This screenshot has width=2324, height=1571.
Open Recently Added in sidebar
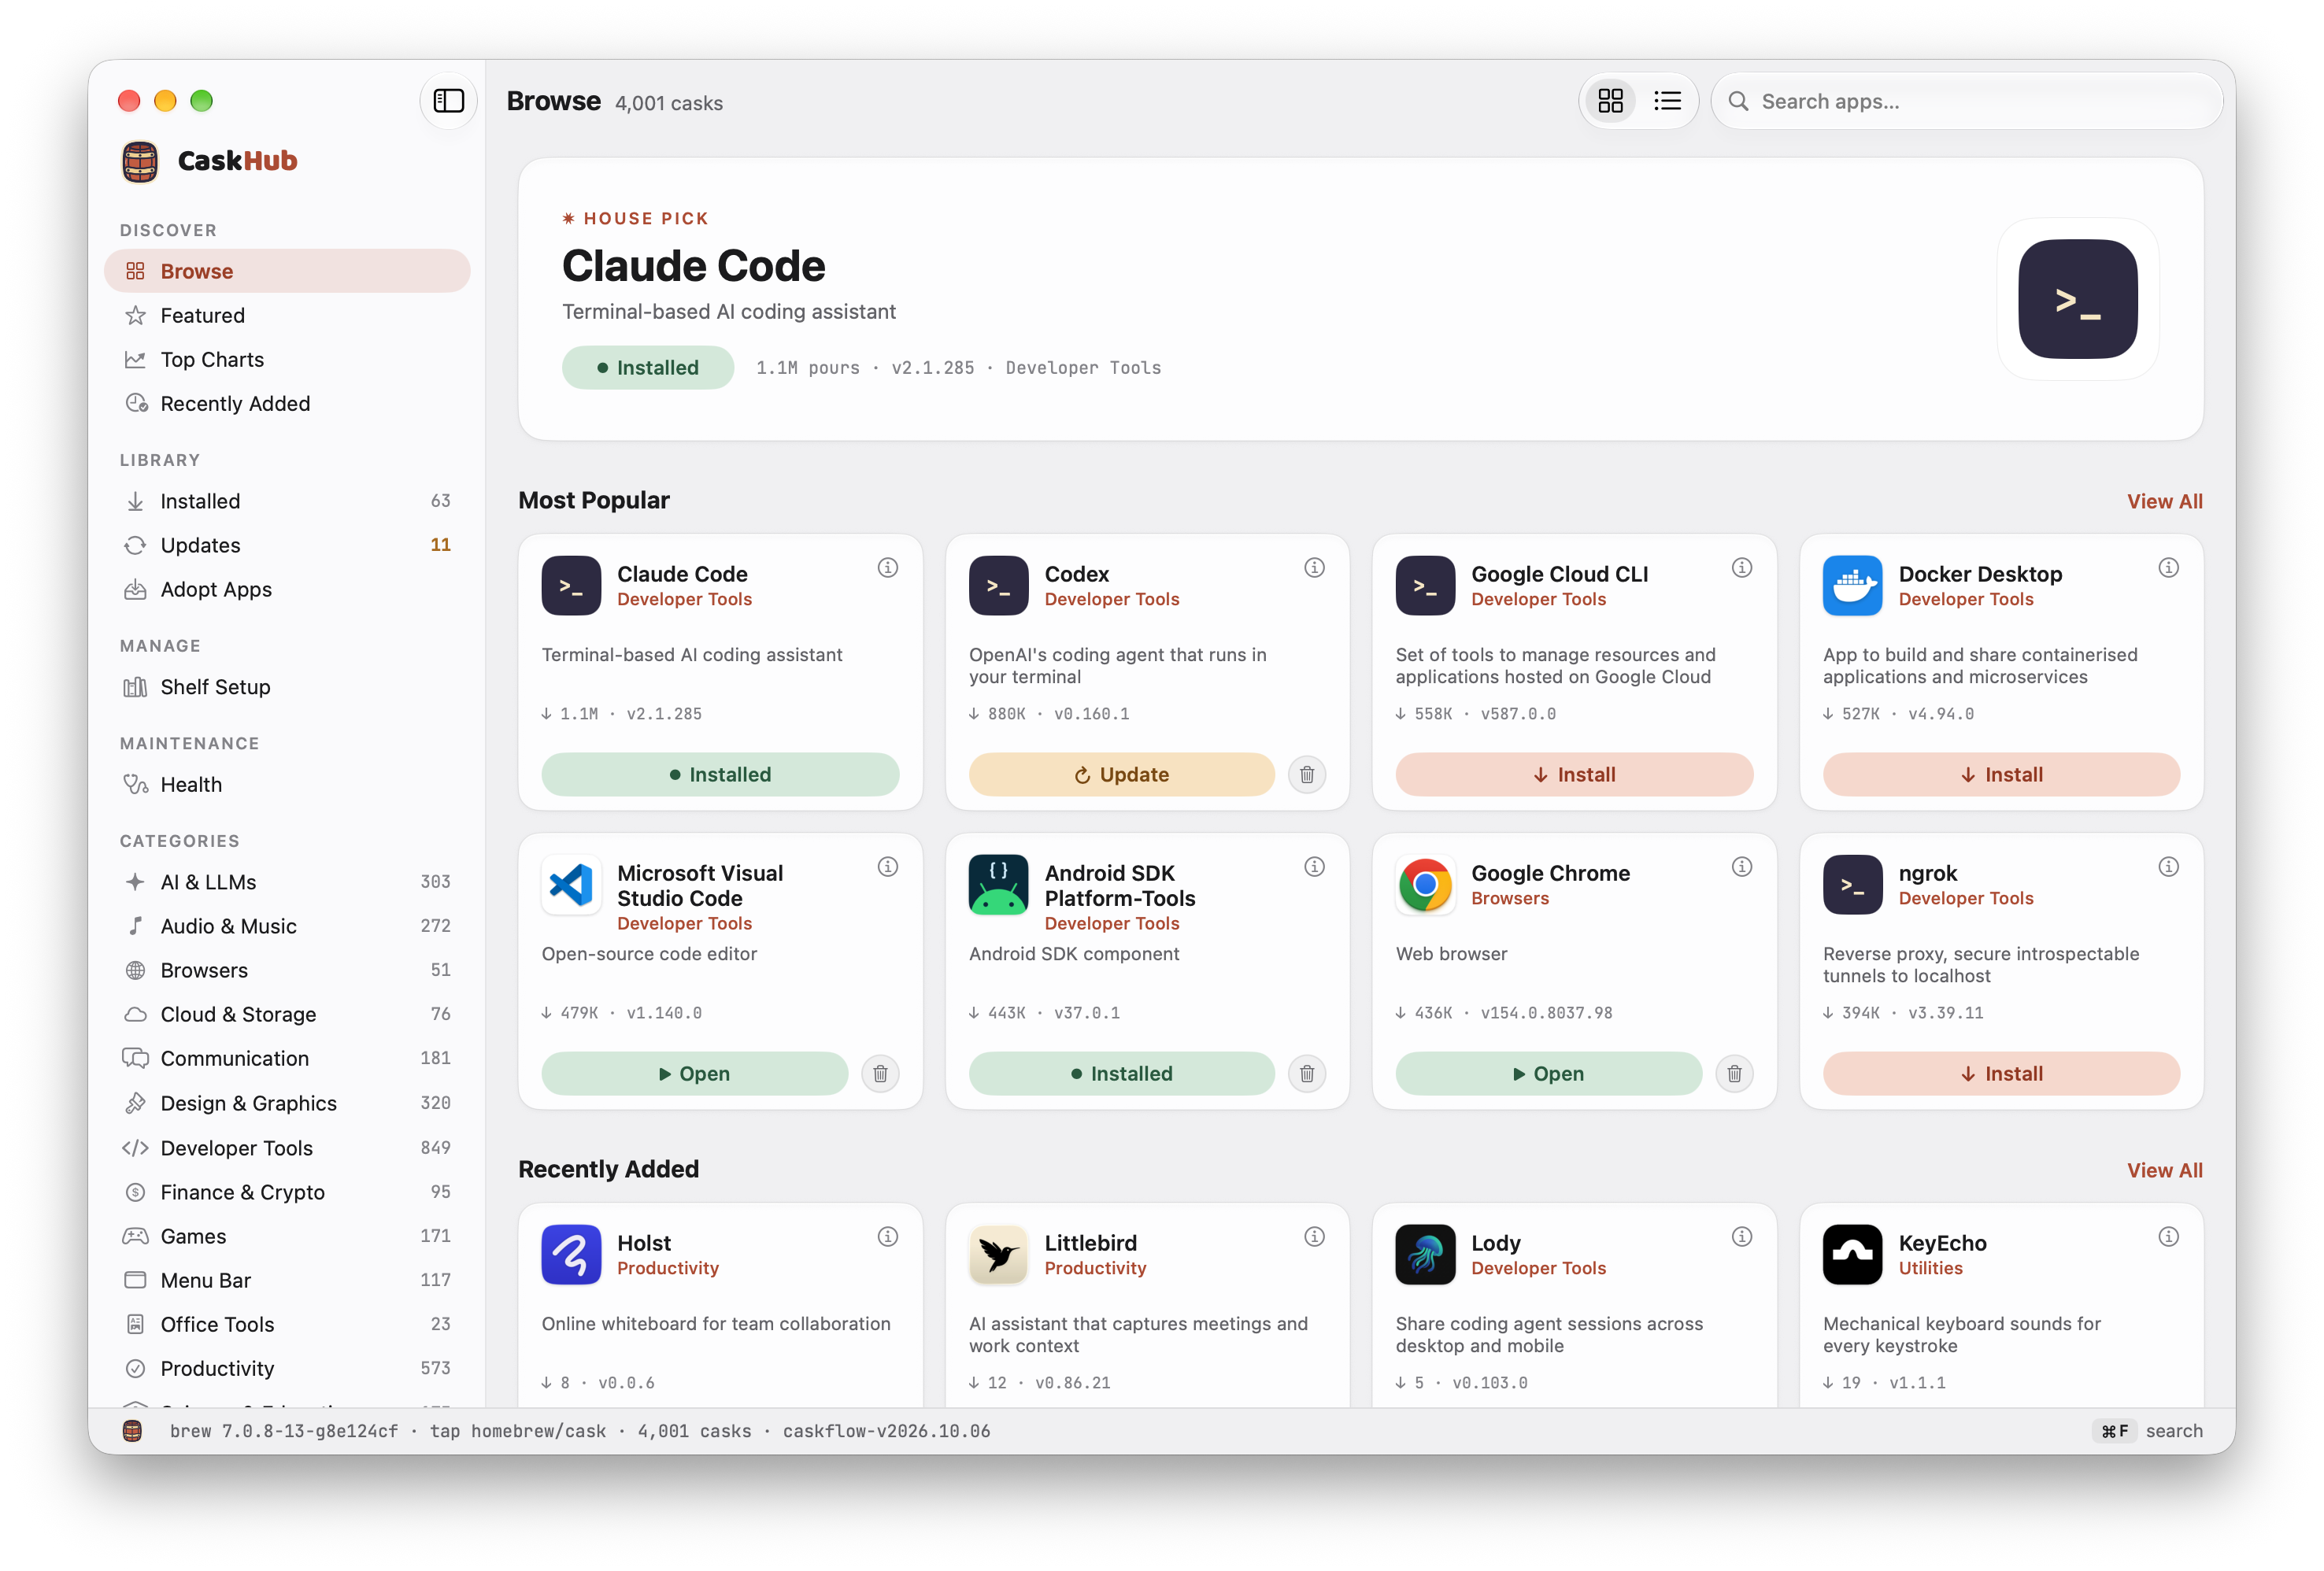(287, 404)
